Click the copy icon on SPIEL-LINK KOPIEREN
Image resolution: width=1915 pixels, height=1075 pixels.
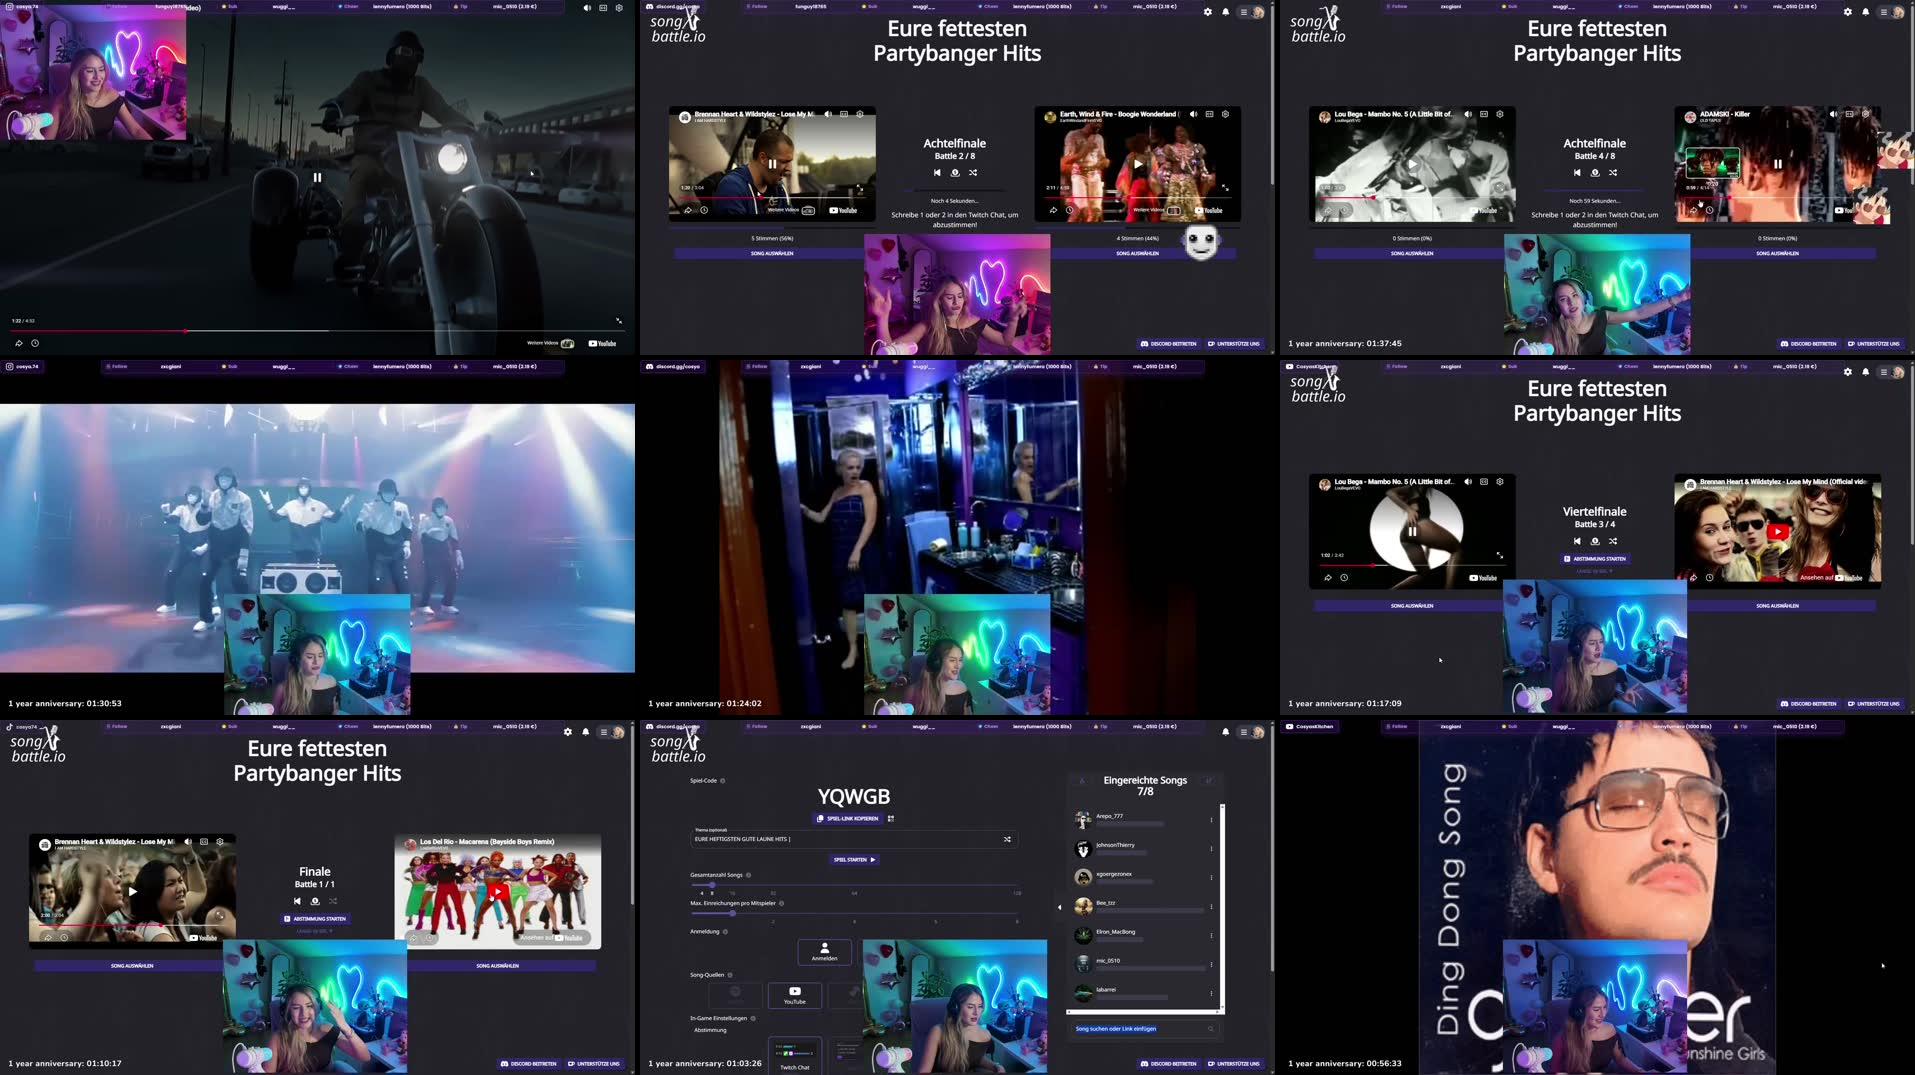coord(822,818)
